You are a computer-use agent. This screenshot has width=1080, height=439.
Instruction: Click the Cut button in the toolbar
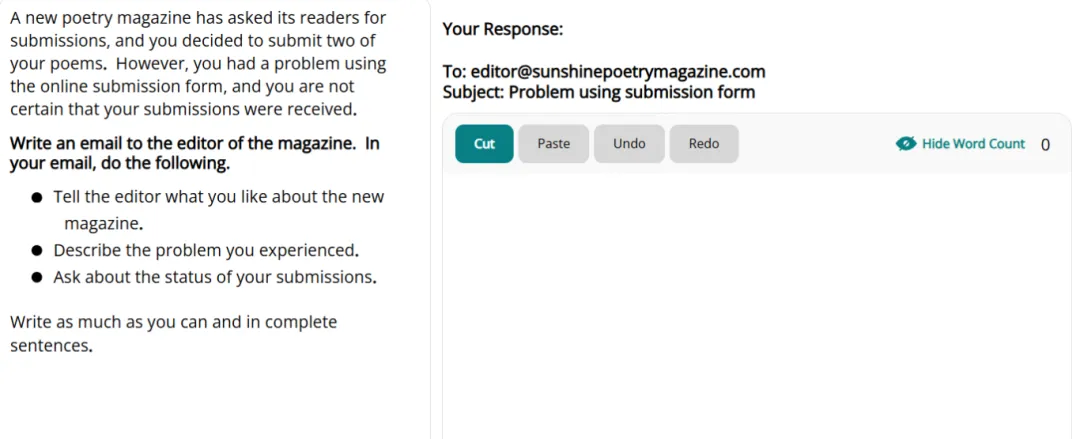[484, 143]
